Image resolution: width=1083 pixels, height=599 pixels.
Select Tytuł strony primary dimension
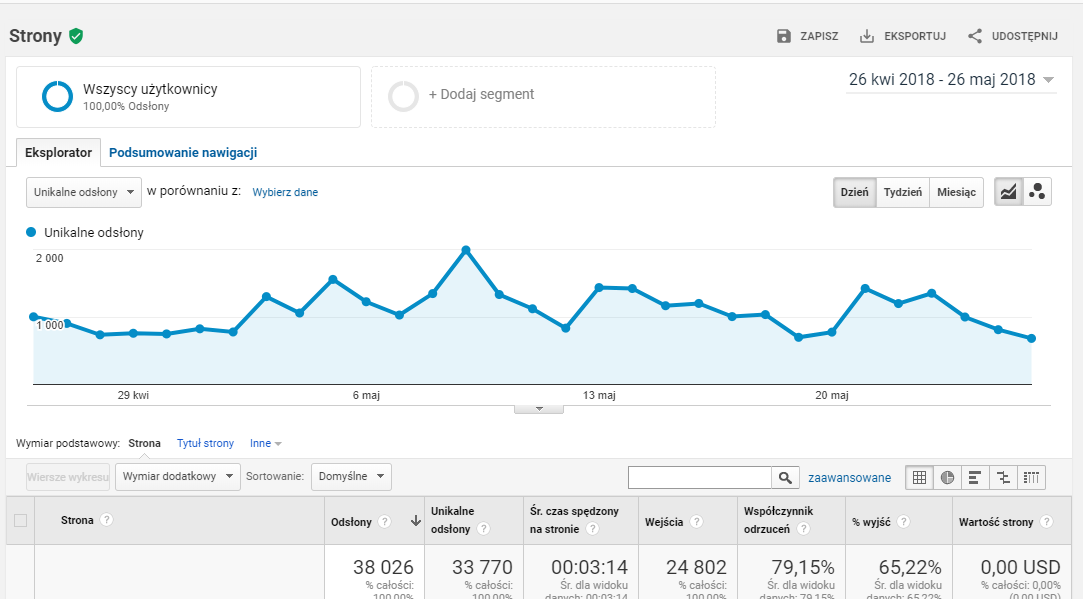pos(205,444)
